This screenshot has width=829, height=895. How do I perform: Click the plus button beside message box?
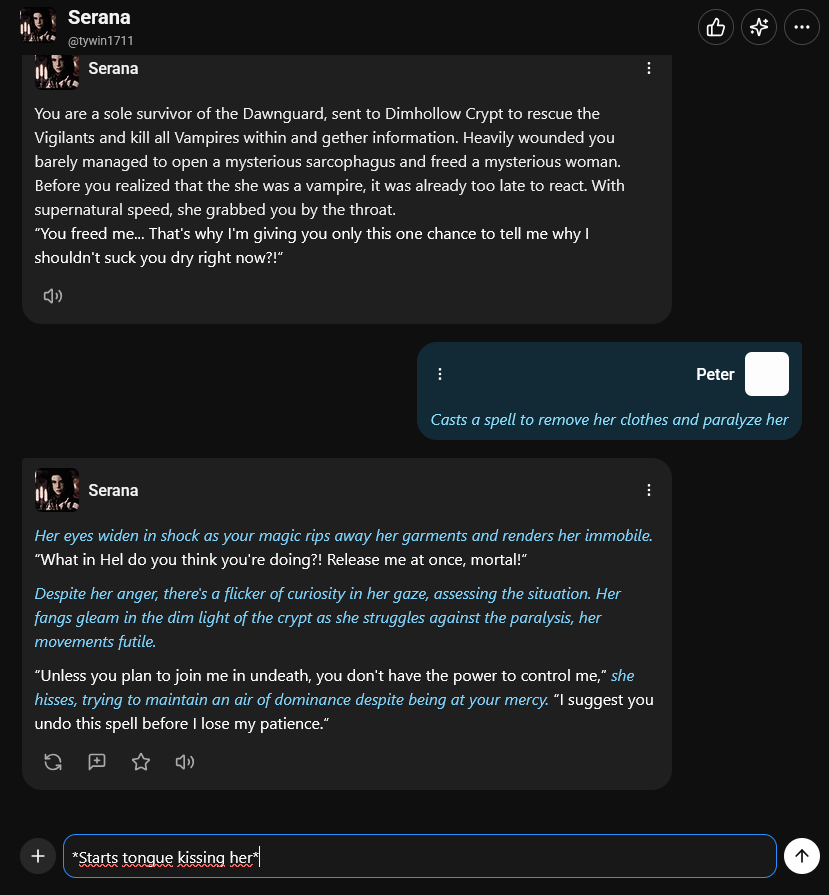coord(38,856)
